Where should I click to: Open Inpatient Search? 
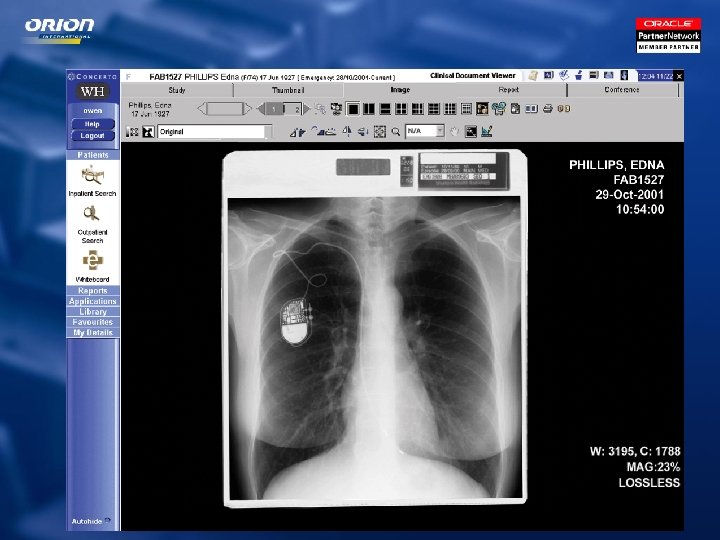point(92,181)
